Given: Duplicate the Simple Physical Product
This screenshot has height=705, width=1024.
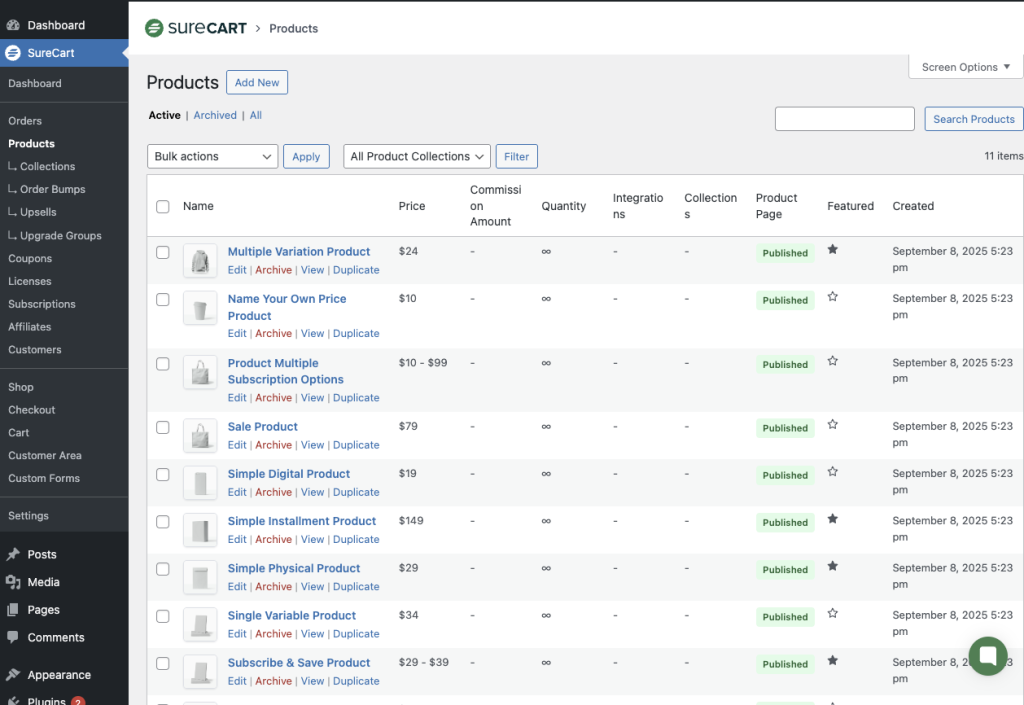Looking at the screenshot, I should (x=356, y=587).
